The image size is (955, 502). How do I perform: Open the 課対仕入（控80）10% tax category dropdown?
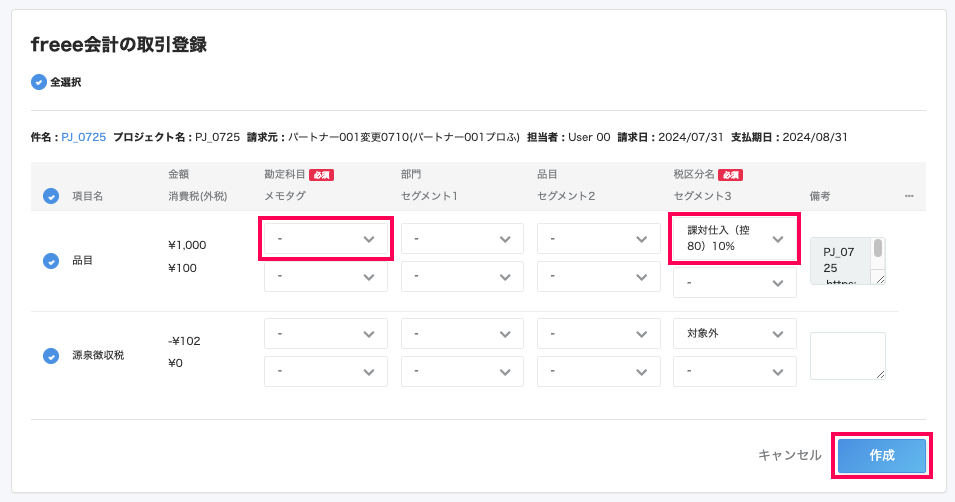coord(735,238)
